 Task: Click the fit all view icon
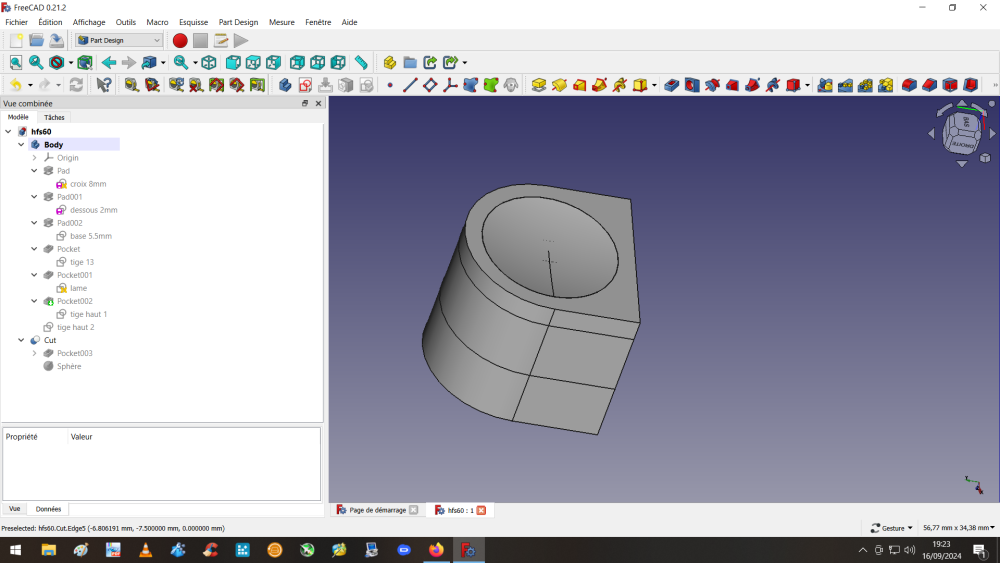15,62
